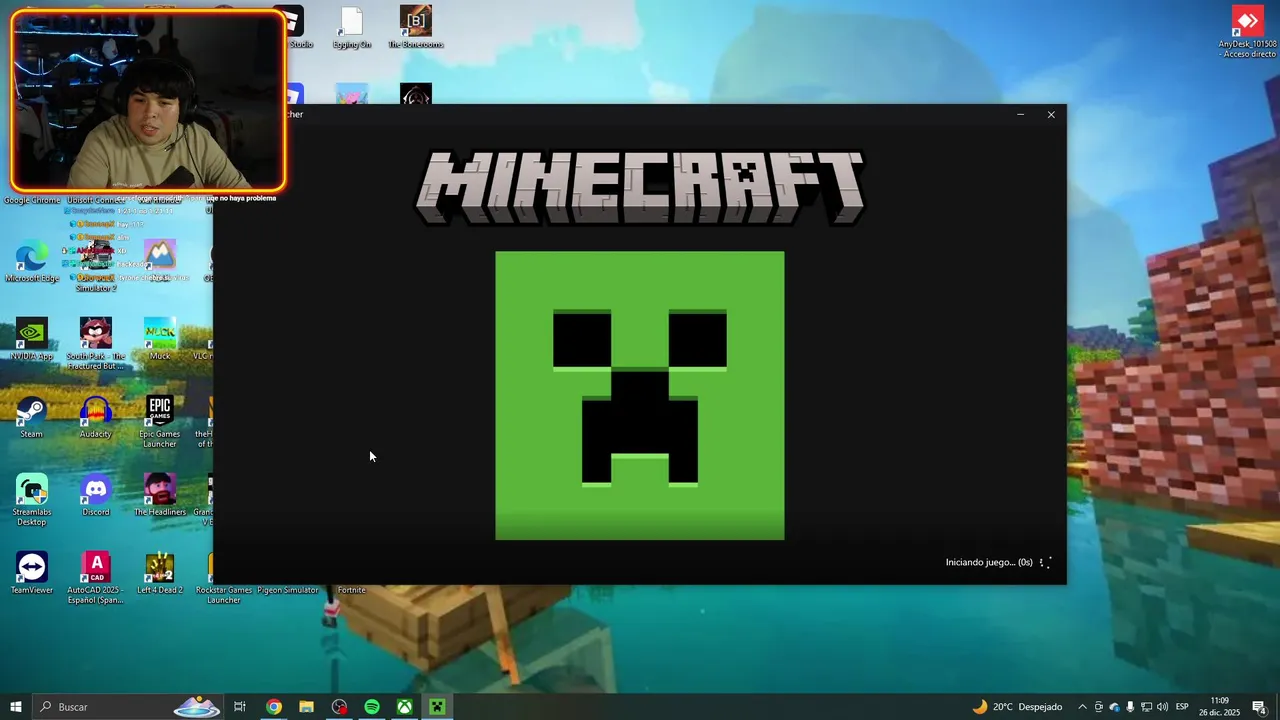The image size is (1280, 720).
Task: Open Streamlabs Desktop shortcut
Action: pyautogui.click(x=32, y=500)
